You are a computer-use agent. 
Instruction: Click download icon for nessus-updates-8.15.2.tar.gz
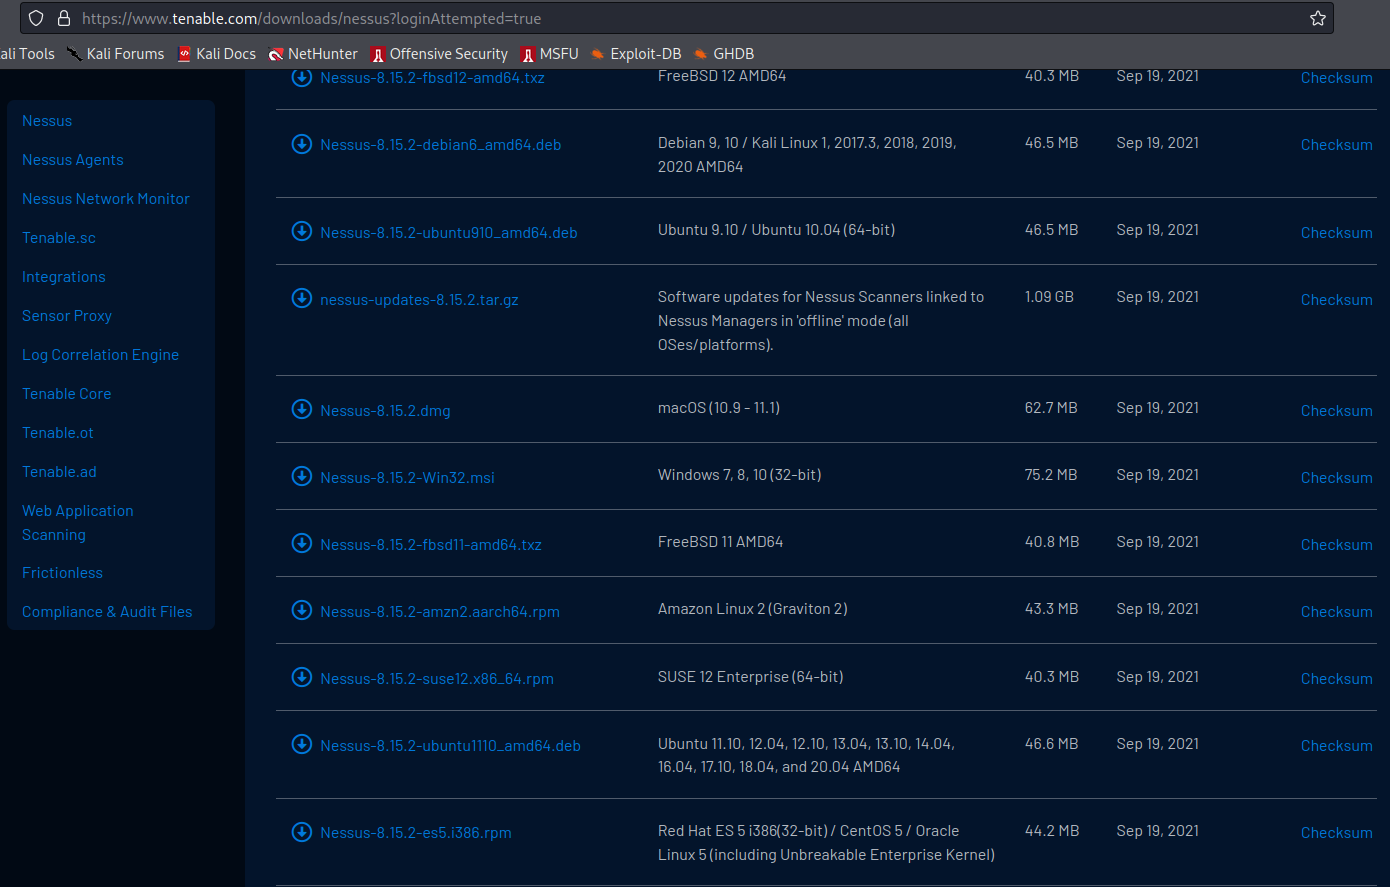pos(301,298)
